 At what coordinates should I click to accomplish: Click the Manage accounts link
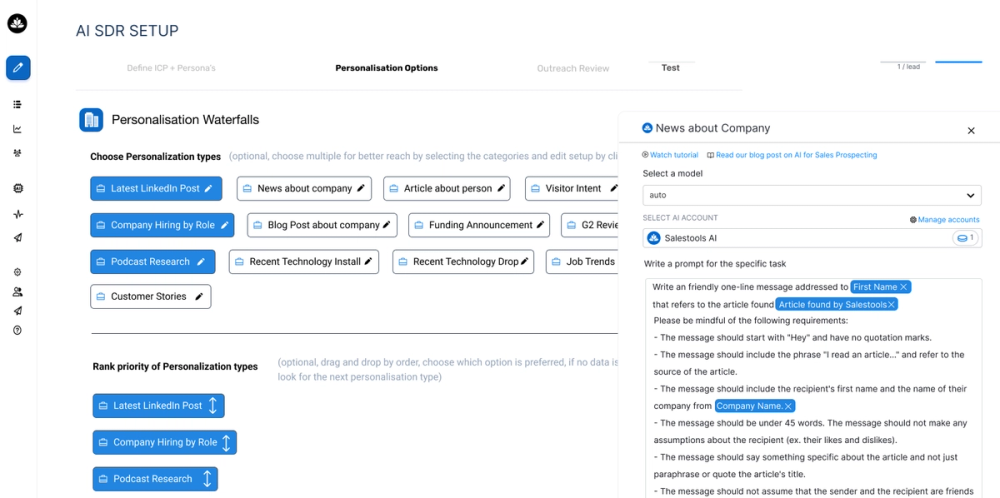pyautogui.click(x=945, y=219)
